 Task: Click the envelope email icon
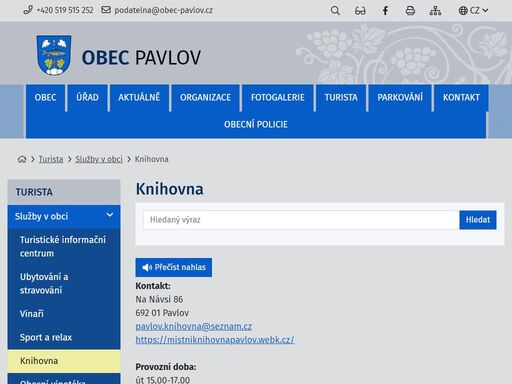106,10
